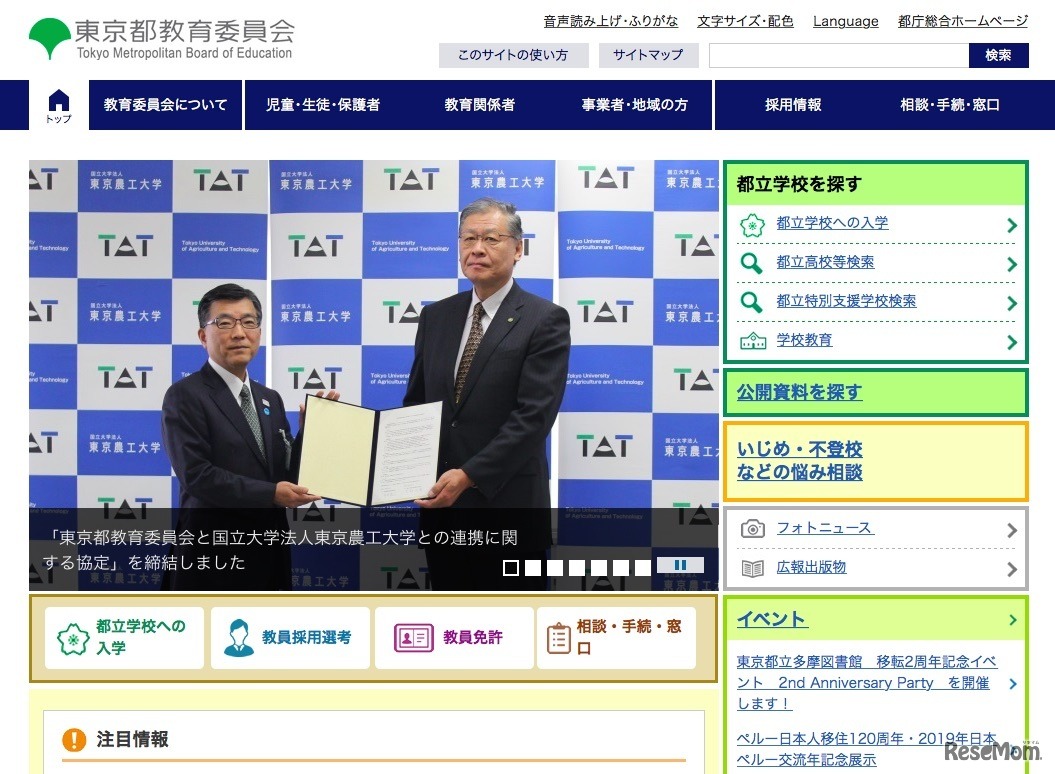Open ペルー日本人移住120周年 event link
The image size is (1055, 774).
[867, 749]
